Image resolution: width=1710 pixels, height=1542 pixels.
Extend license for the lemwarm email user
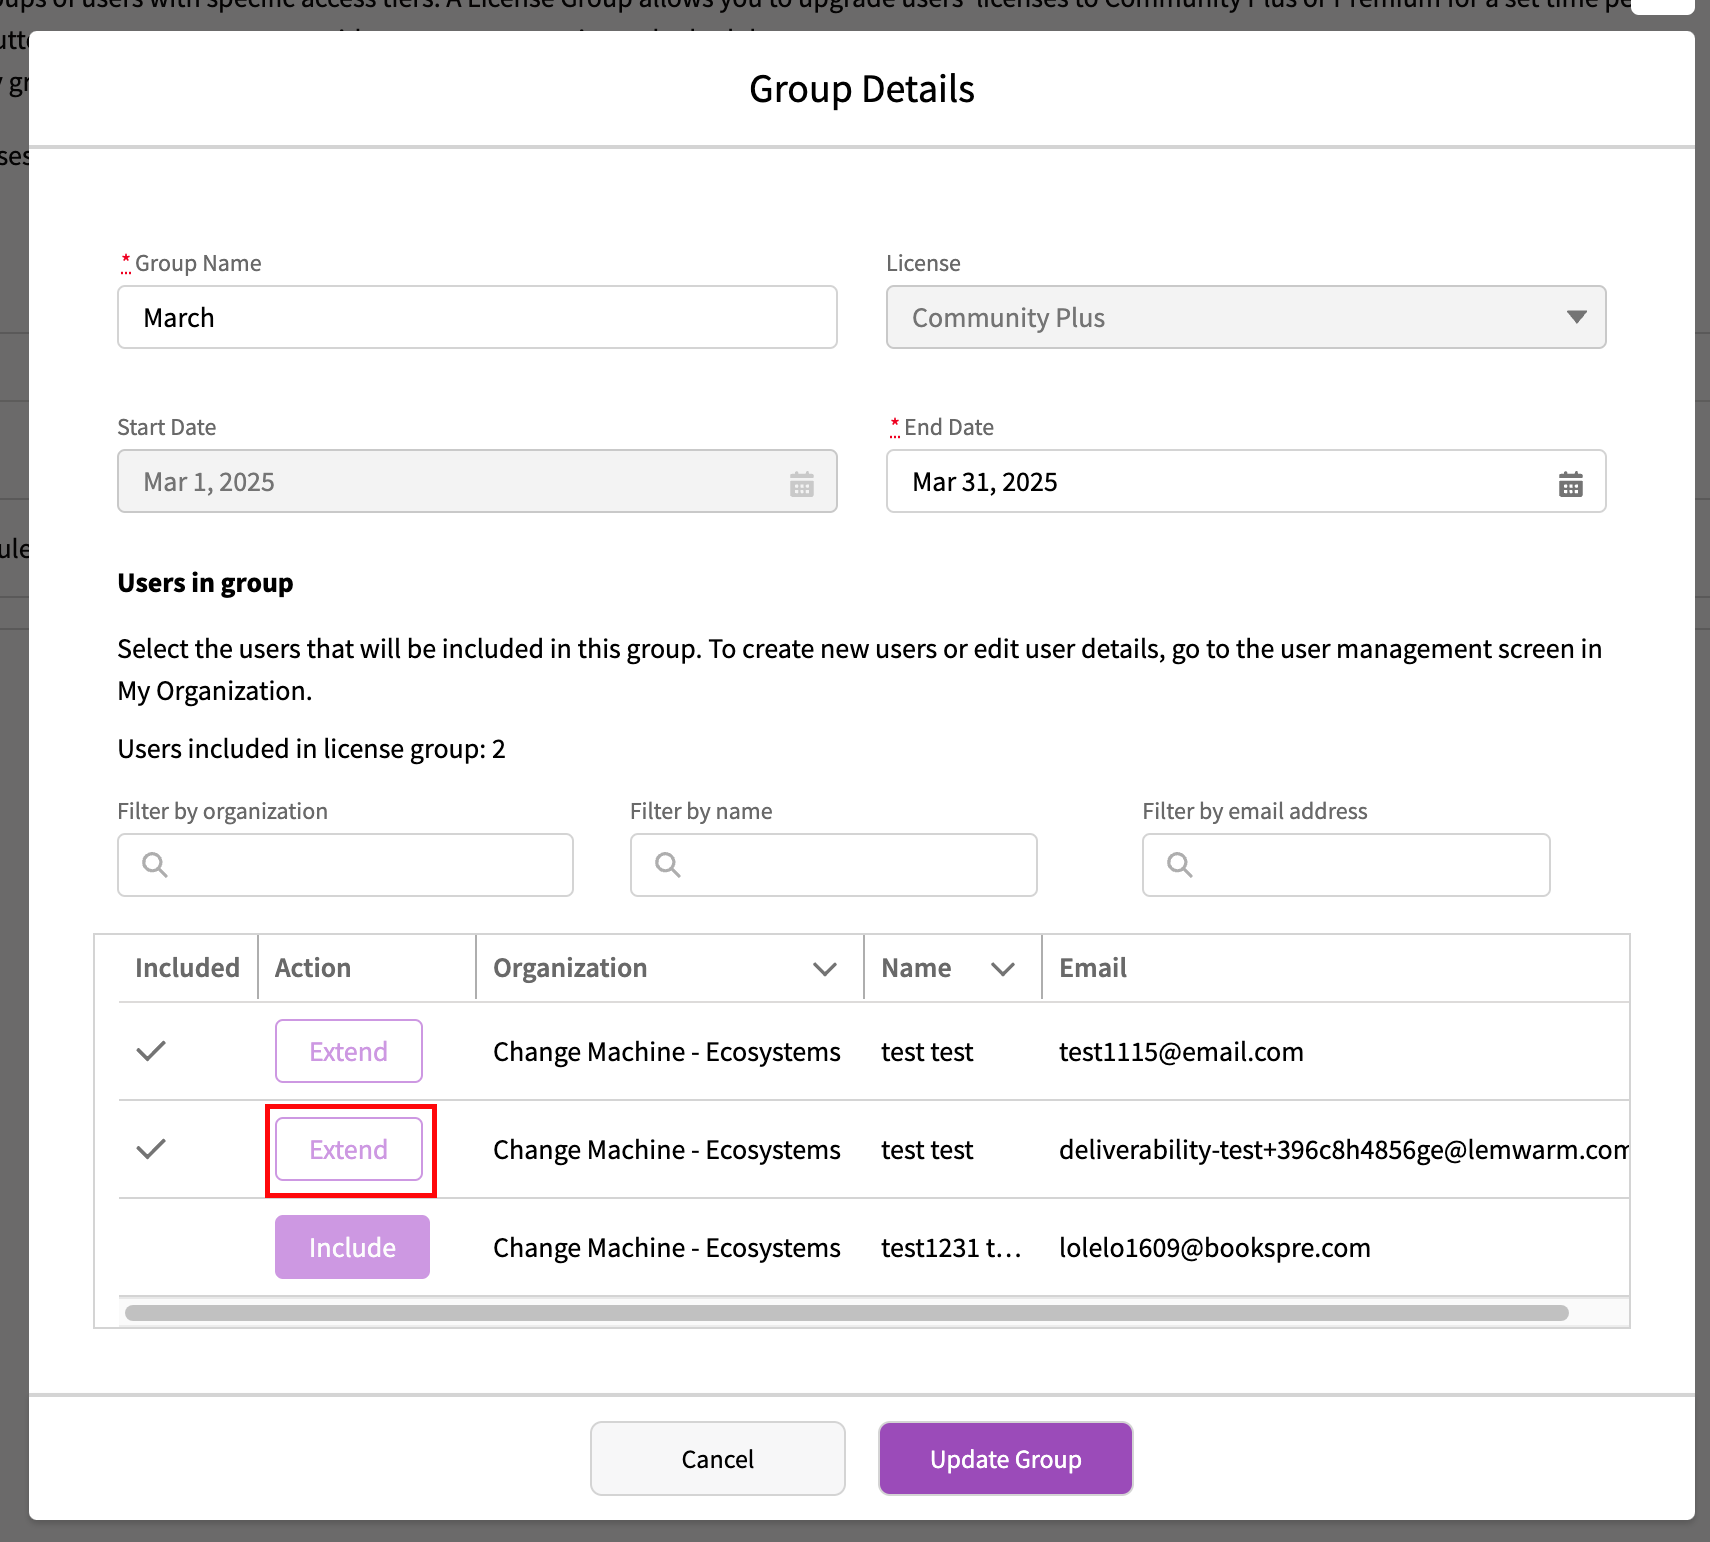click(348, 1149)
